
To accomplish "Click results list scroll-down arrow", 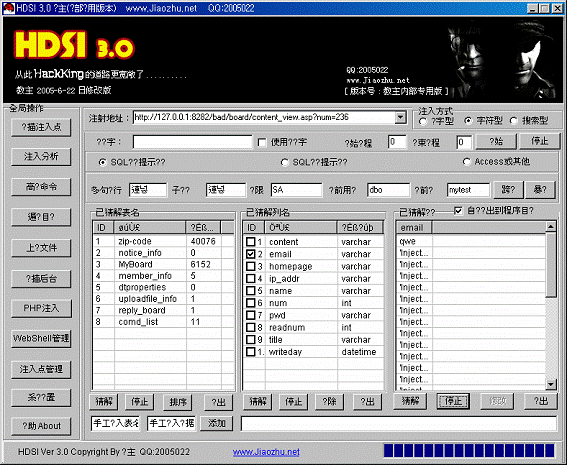I will 550,384.
